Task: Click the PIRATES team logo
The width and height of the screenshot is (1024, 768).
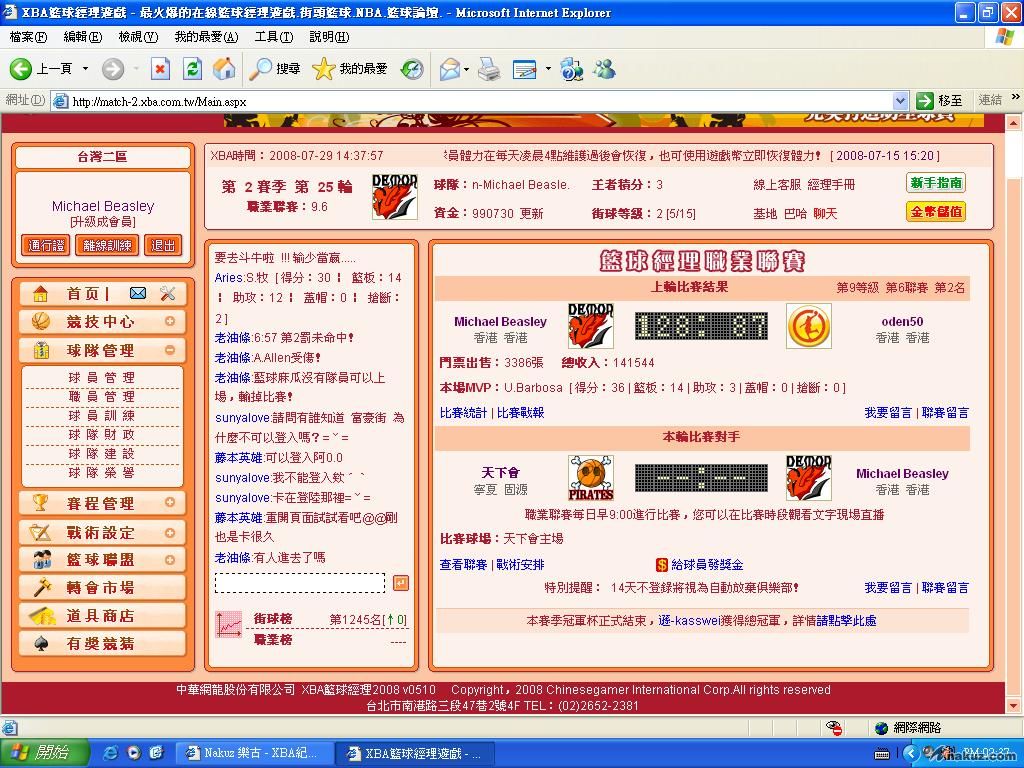Action: pos(590,478)
